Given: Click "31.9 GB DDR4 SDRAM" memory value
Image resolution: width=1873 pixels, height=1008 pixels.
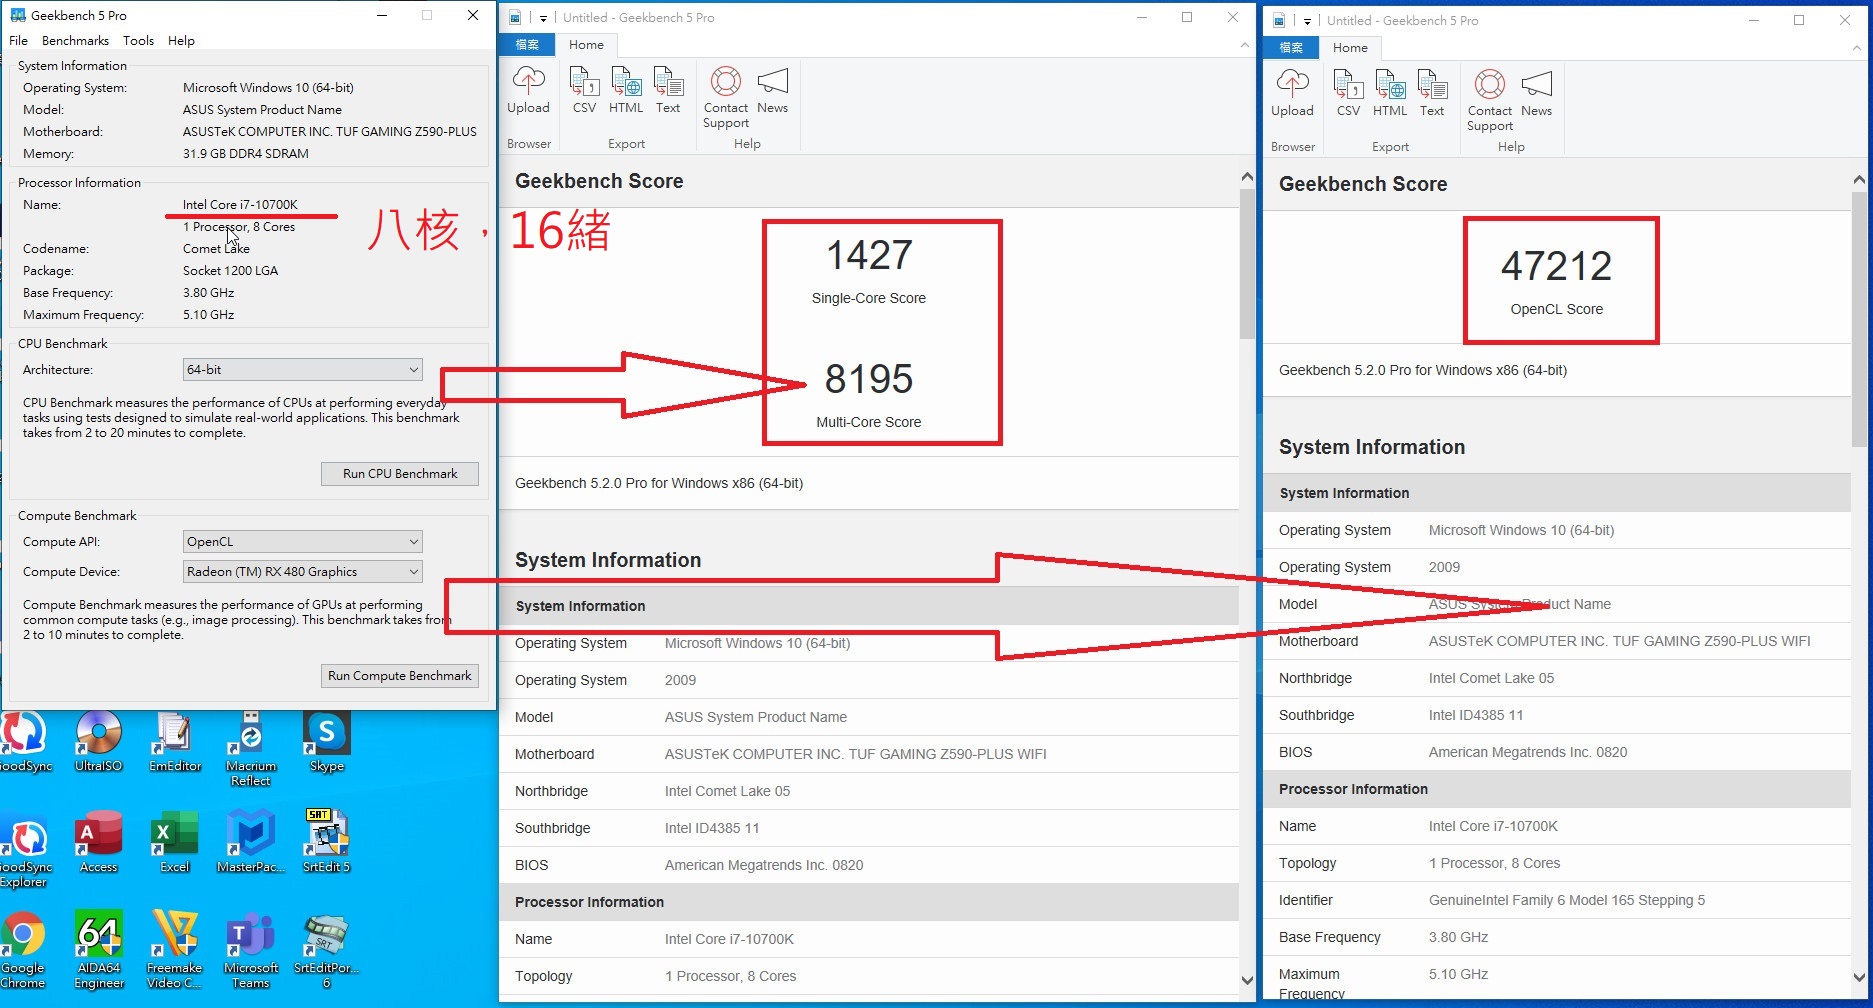Looking at the screenshot, I should click(x=245, y=154).
